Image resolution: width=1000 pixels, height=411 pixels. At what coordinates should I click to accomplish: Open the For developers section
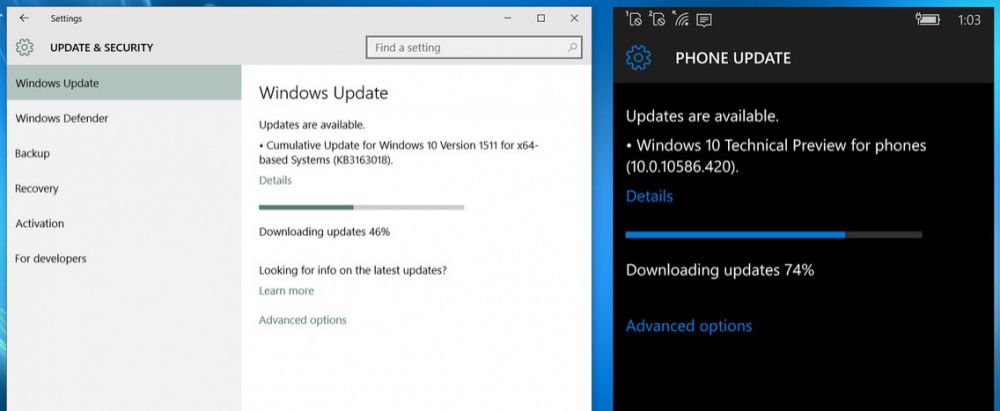pyautogui.click(x=124, y=258)
